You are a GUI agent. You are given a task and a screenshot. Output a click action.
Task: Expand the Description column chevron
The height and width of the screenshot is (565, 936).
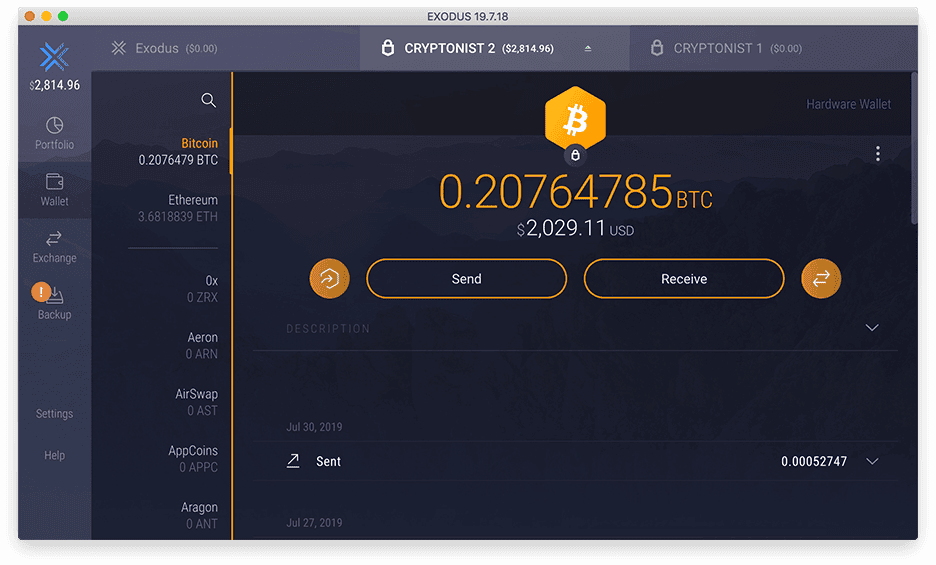(x=872, y=328)
